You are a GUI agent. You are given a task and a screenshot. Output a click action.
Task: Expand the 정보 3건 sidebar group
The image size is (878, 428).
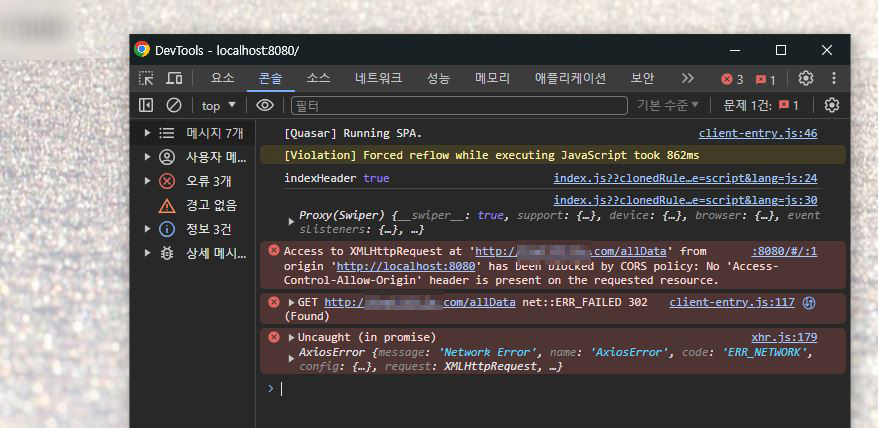[148, 229]
